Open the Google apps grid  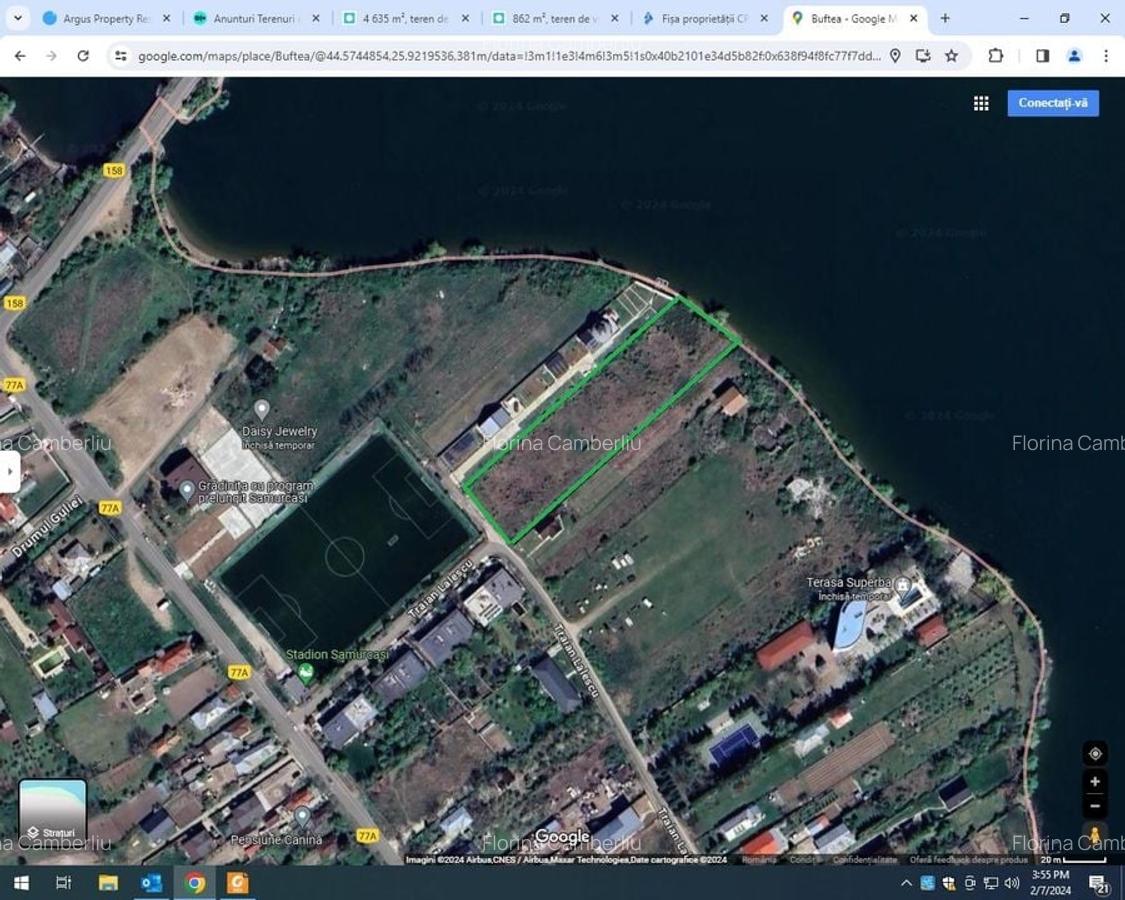(981, 103)
